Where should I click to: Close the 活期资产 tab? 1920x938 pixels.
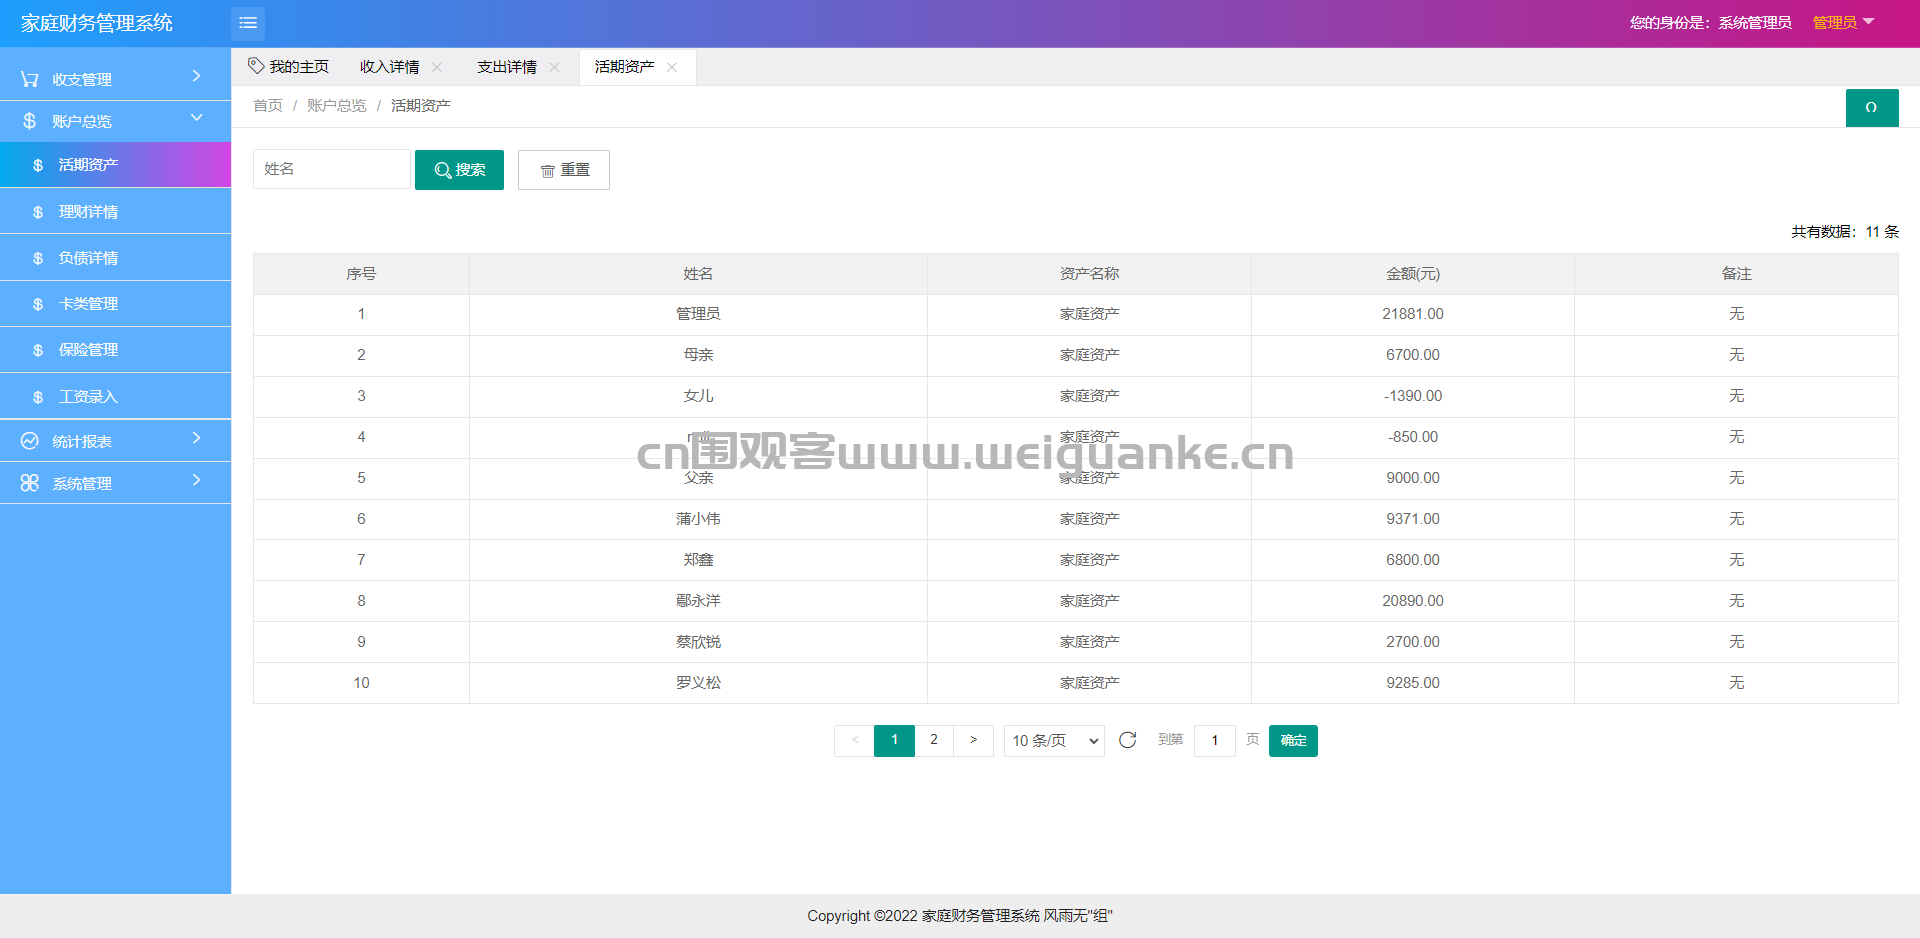(672, 67)
